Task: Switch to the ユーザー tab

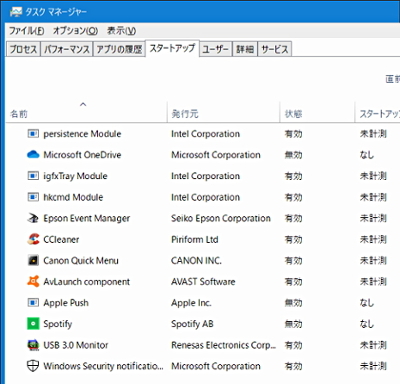Action: click(215, 49)
